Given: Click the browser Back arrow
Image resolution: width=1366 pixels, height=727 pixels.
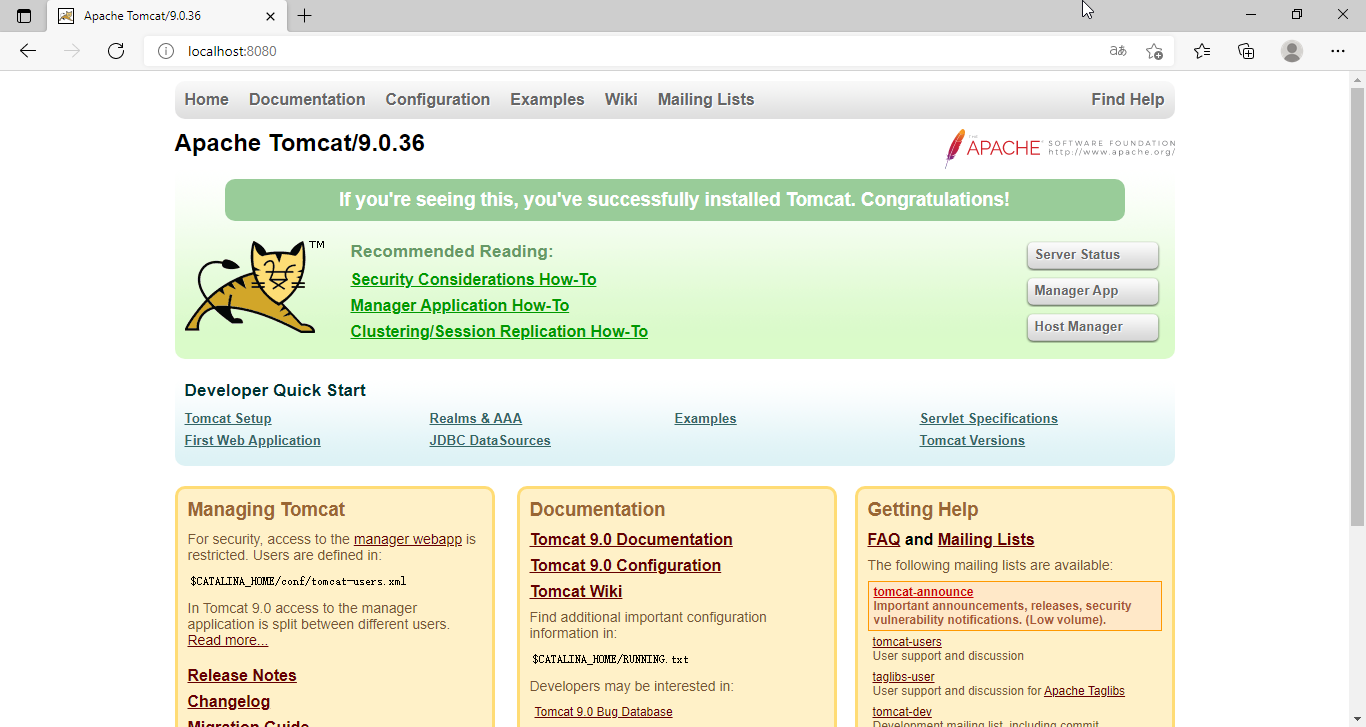Looking at the screenshot, I should [28, 51].
